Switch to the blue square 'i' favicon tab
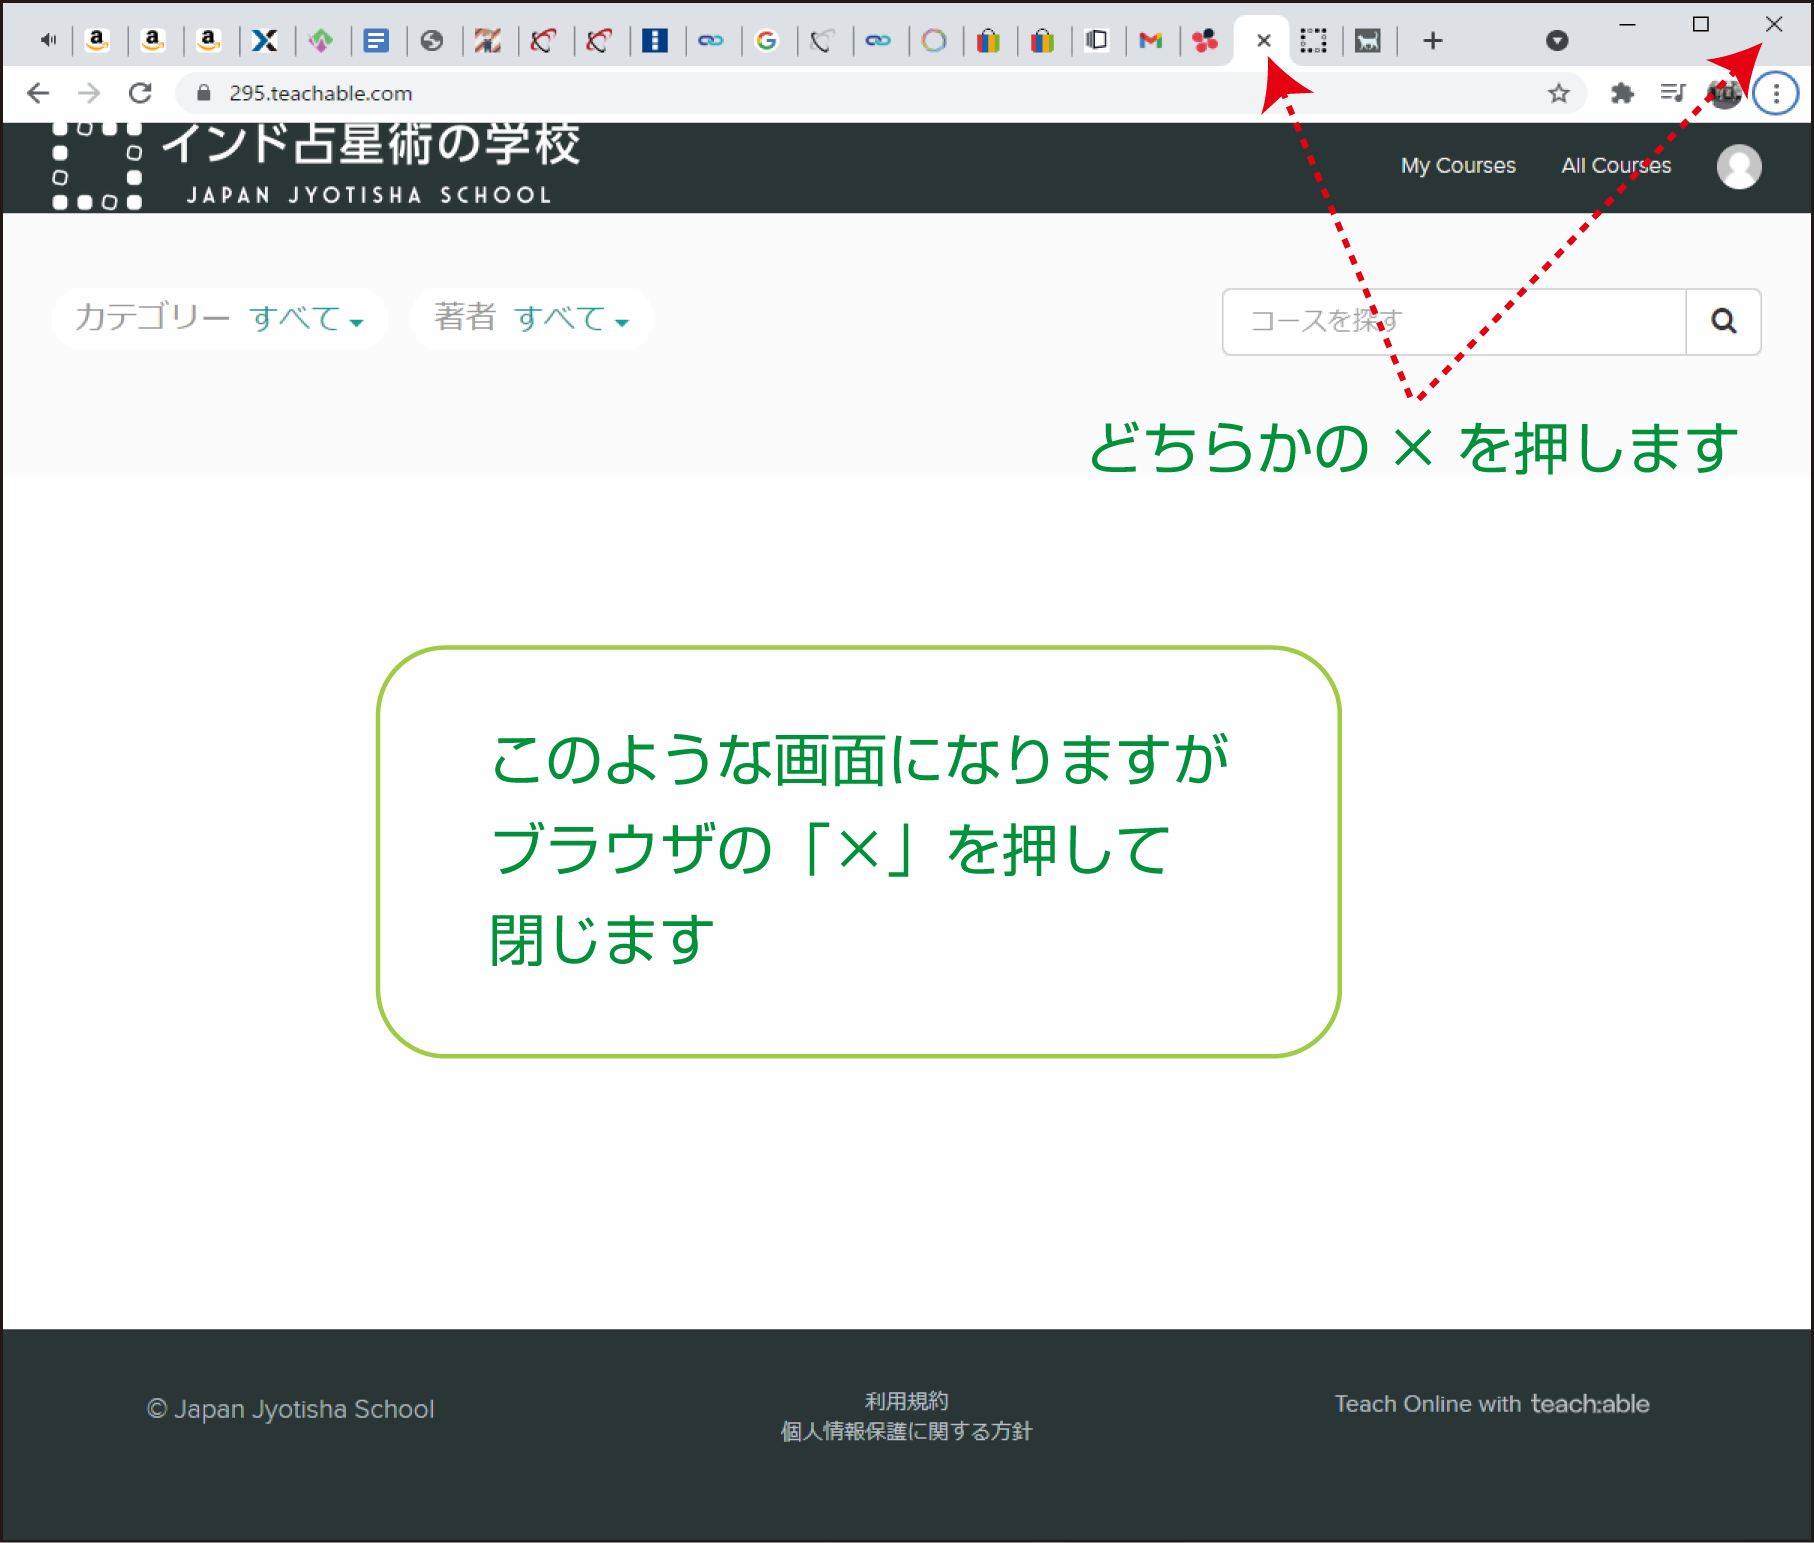 [655, 41]
